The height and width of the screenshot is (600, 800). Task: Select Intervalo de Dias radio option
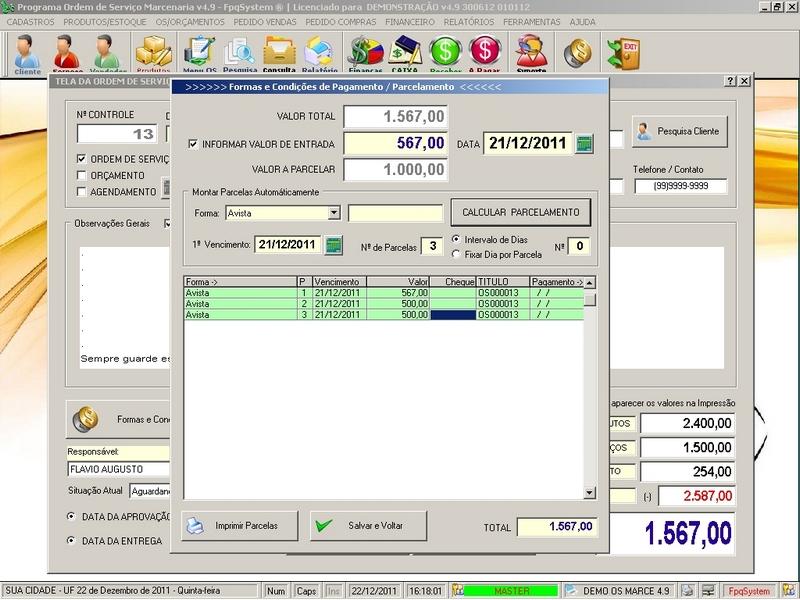[456, 239]
